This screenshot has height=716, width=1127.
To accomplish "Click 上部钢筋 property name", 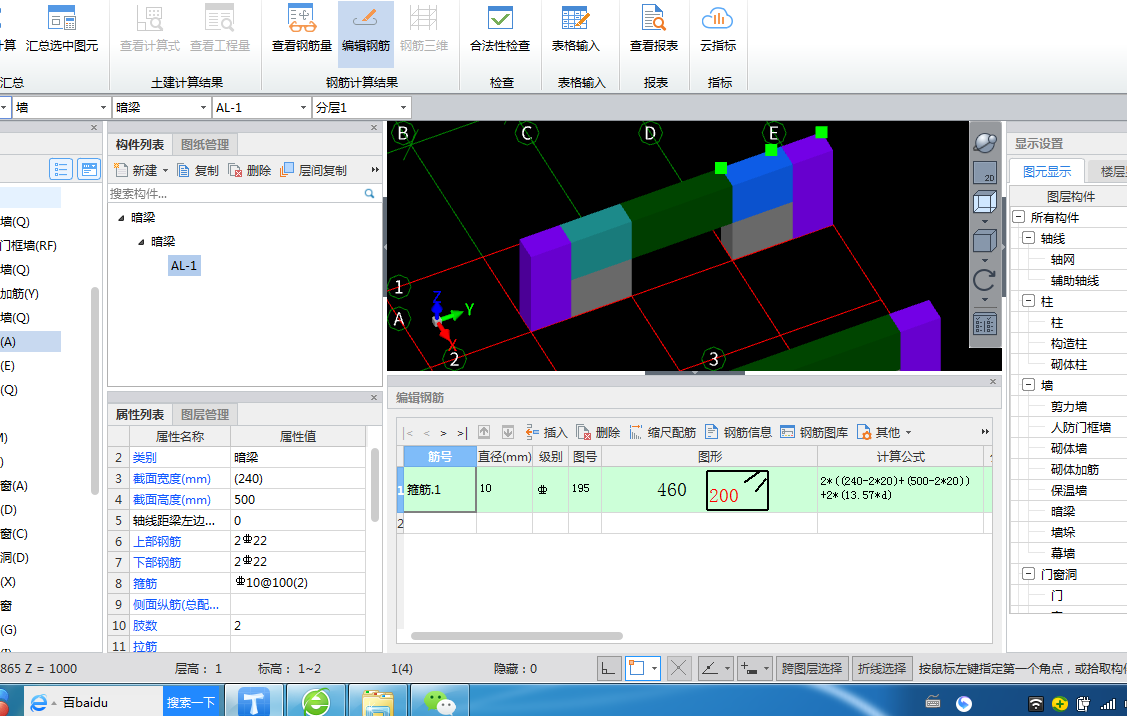I will coord(157,541).
